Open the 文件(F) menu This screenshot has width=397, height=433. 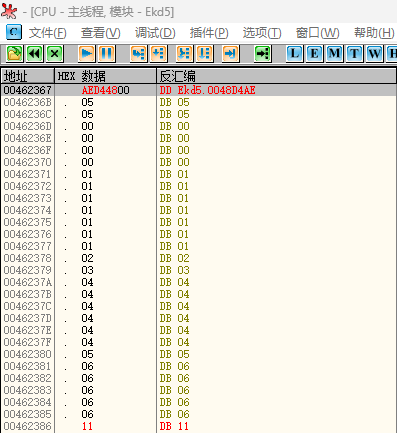pyautogui.click(x=47, y=33)
